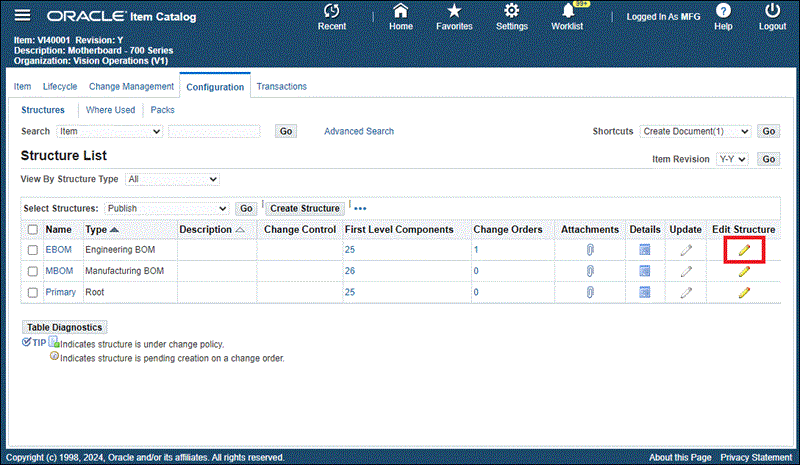The height and width of the screenshot is (465, 800).
Task: Open the Packs subtab
Action: click(162, 110)
